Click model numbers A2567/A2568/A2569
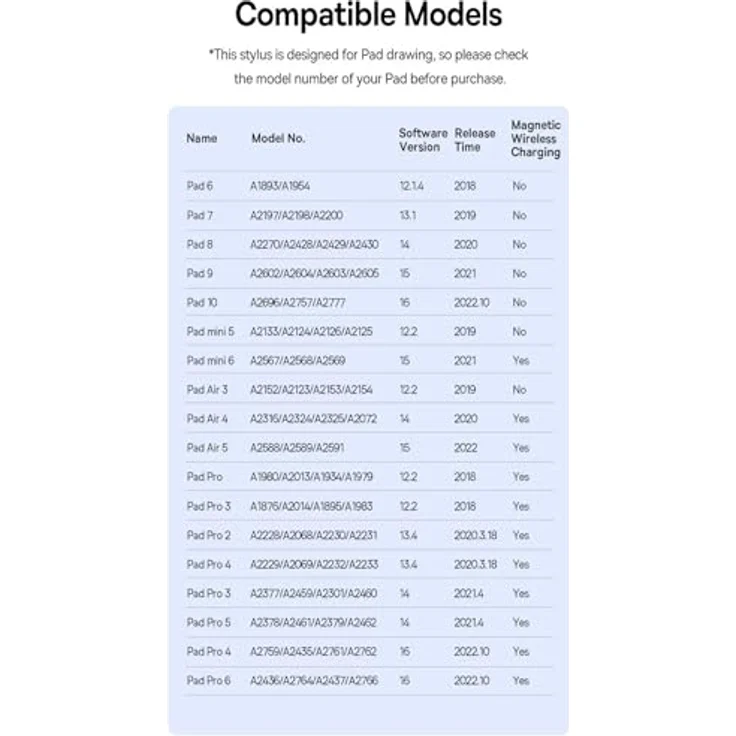Image resolution: width=736 pixels, height=736 pixels. [x=297, y=360]
